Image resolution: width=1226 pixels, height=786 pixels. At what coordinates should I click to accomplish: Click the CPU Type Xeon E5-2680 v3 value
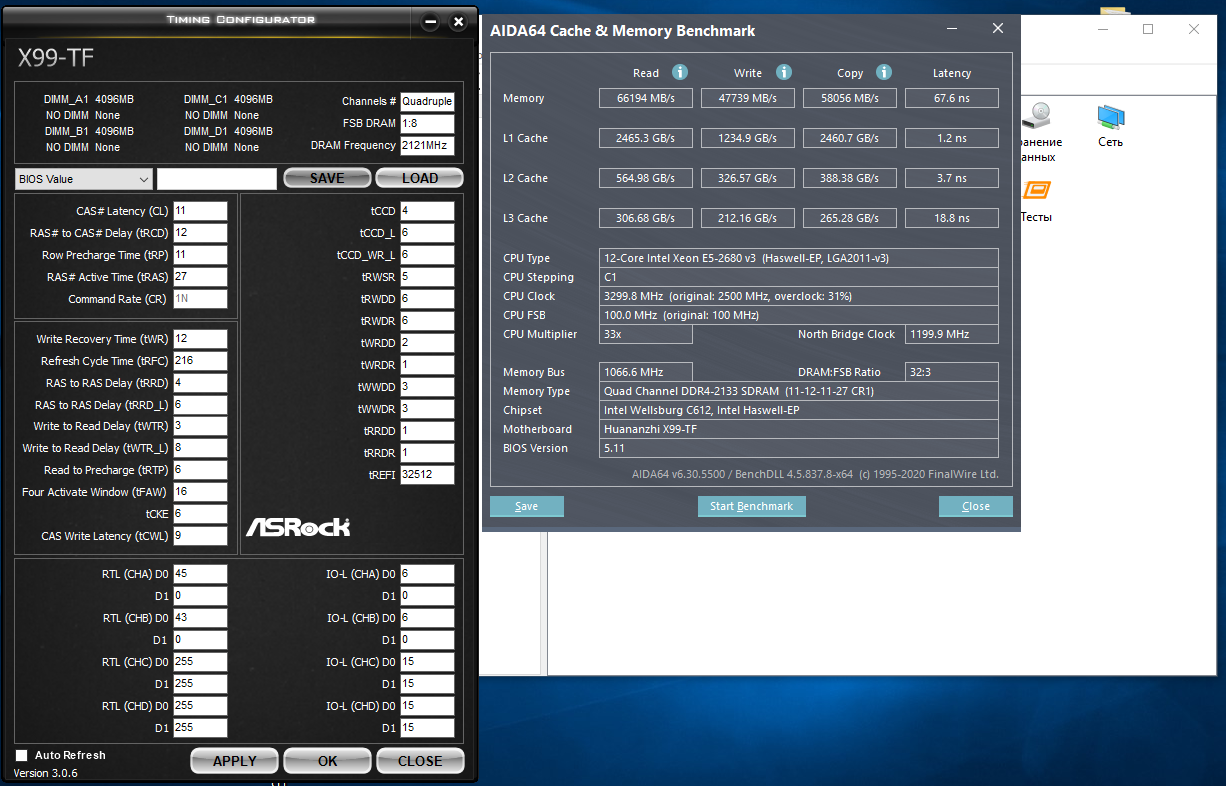798,258
